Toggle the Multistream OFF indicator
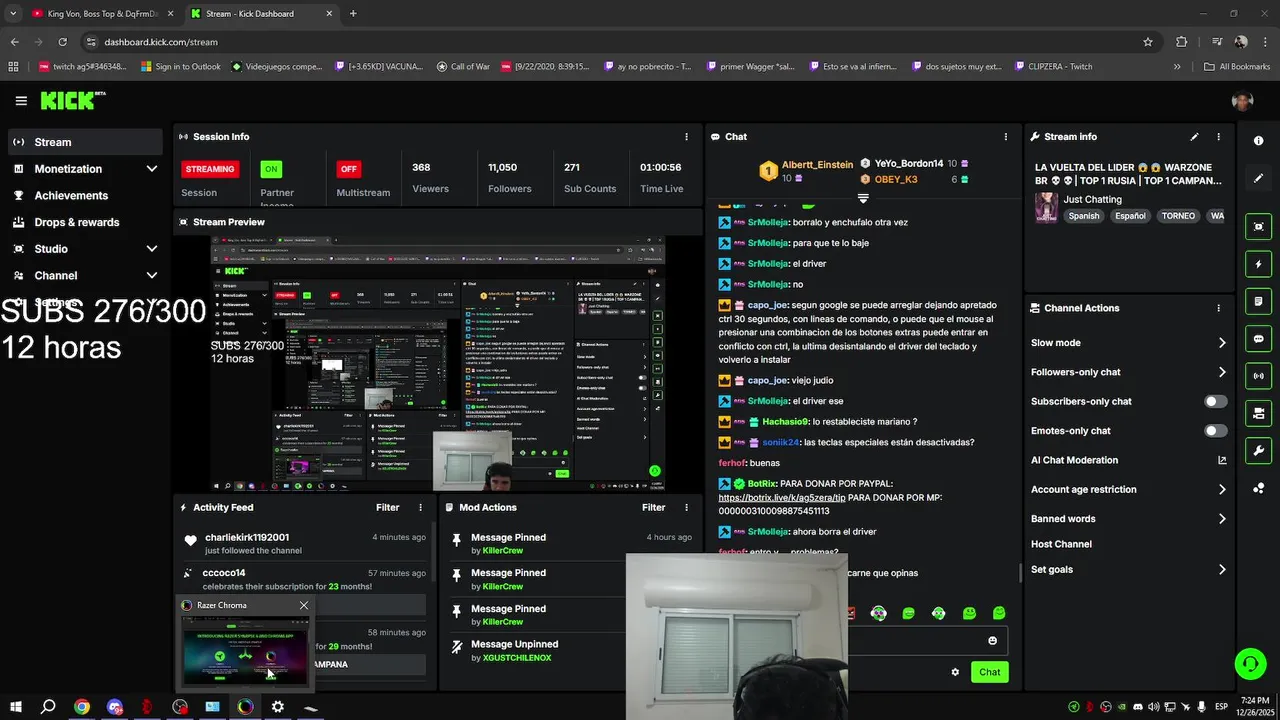1280x720 pixels. pos(348,169)
